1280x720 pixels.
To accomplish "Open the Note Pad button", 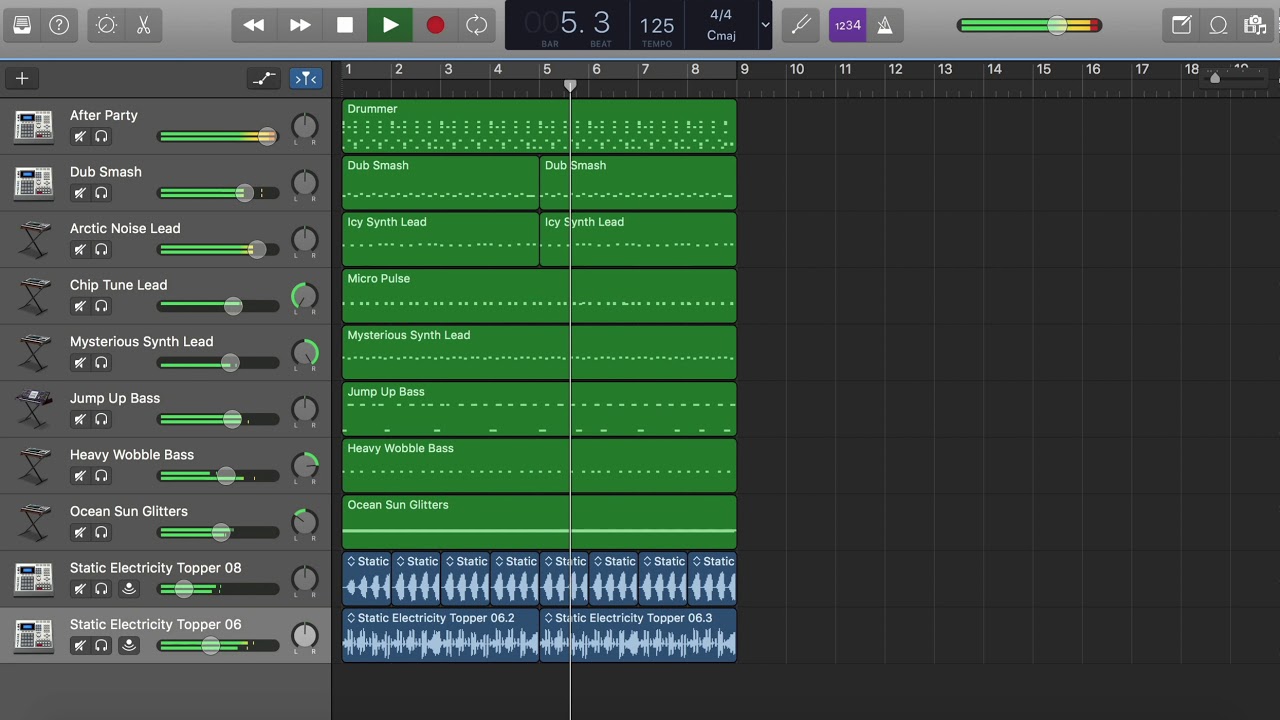I will [1181, 25].
